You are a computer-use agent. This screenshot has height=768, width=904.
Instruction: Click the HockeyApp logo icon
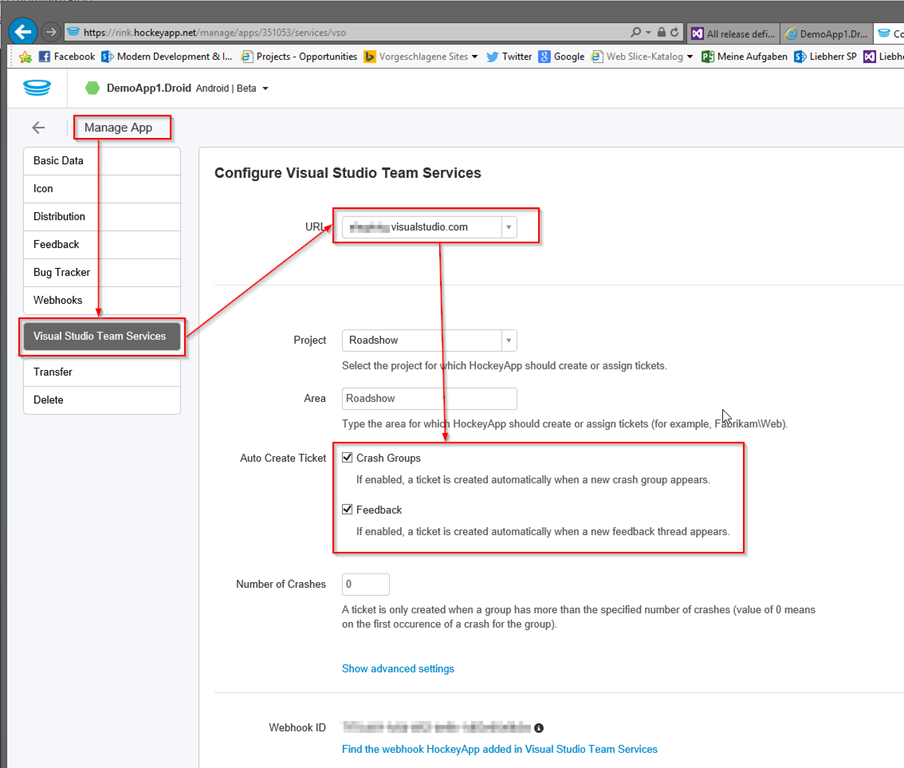click(37, 88)
